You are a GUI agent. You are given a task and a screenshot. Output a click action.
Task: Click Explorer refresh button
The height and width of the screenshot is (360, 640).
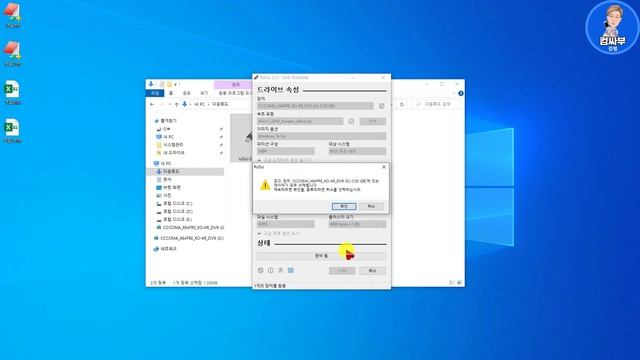402,104
